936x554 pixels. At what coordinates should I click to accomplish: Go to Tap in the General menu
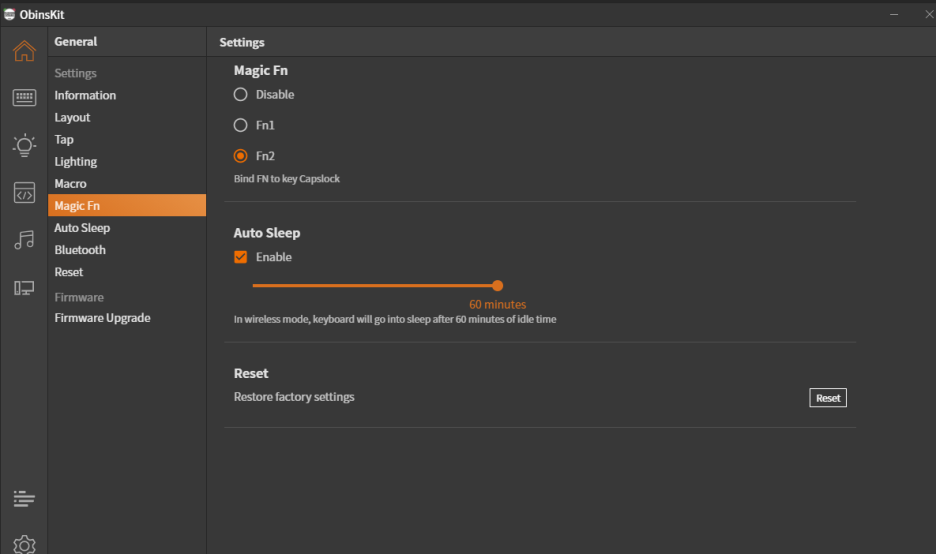(127, 140)
